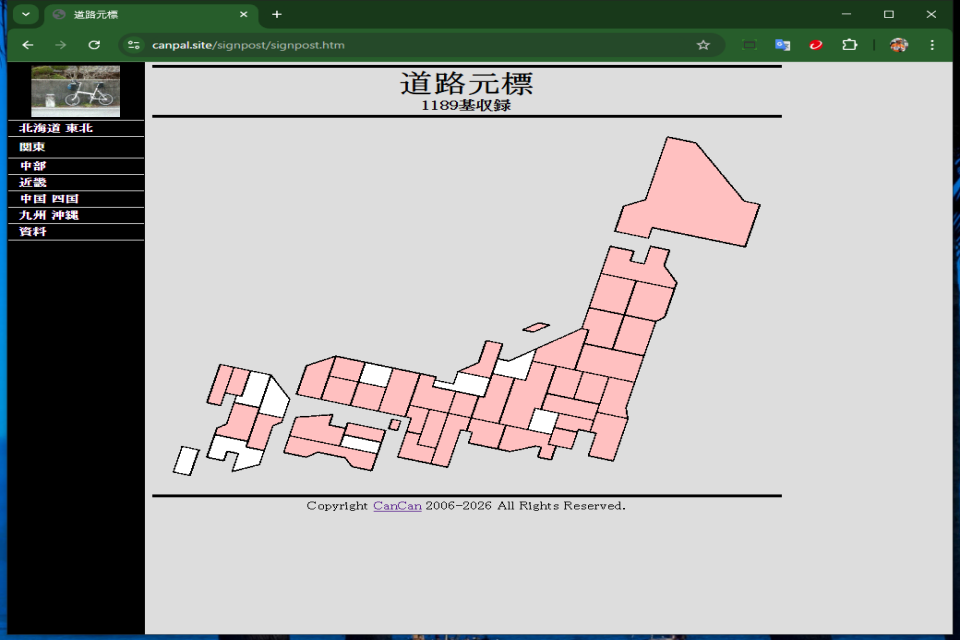View site information icon in address bar
Image resolution: width=960 pixels, height=640 pixels.
click(x=134, y=45)
